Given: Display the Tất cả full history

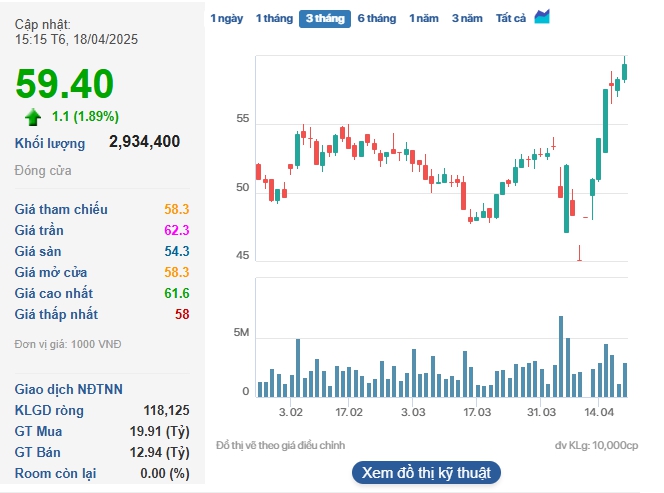Looking at the screenshot, I should (511, 19).
